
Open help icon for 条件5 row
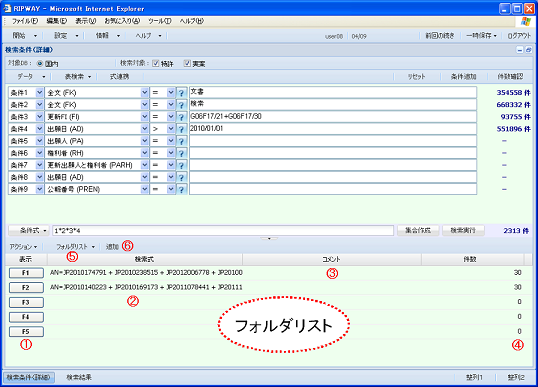point(182,141)
